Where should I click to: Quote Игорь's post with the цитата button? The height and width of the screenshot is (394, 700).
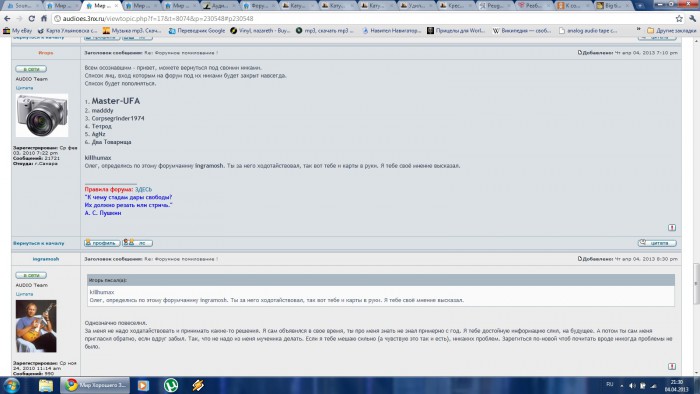click(657, 243)
